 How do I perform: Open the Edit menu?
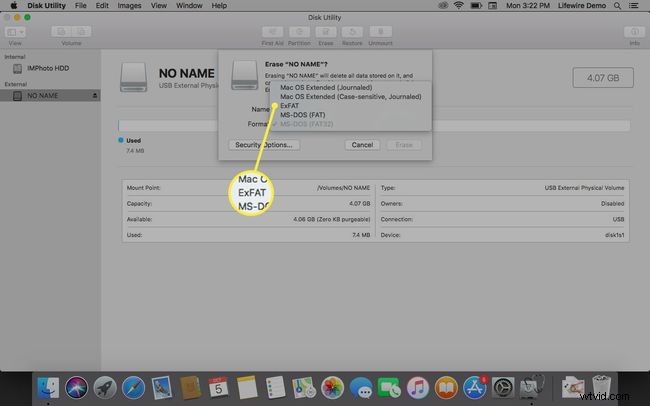pos(102,6)
